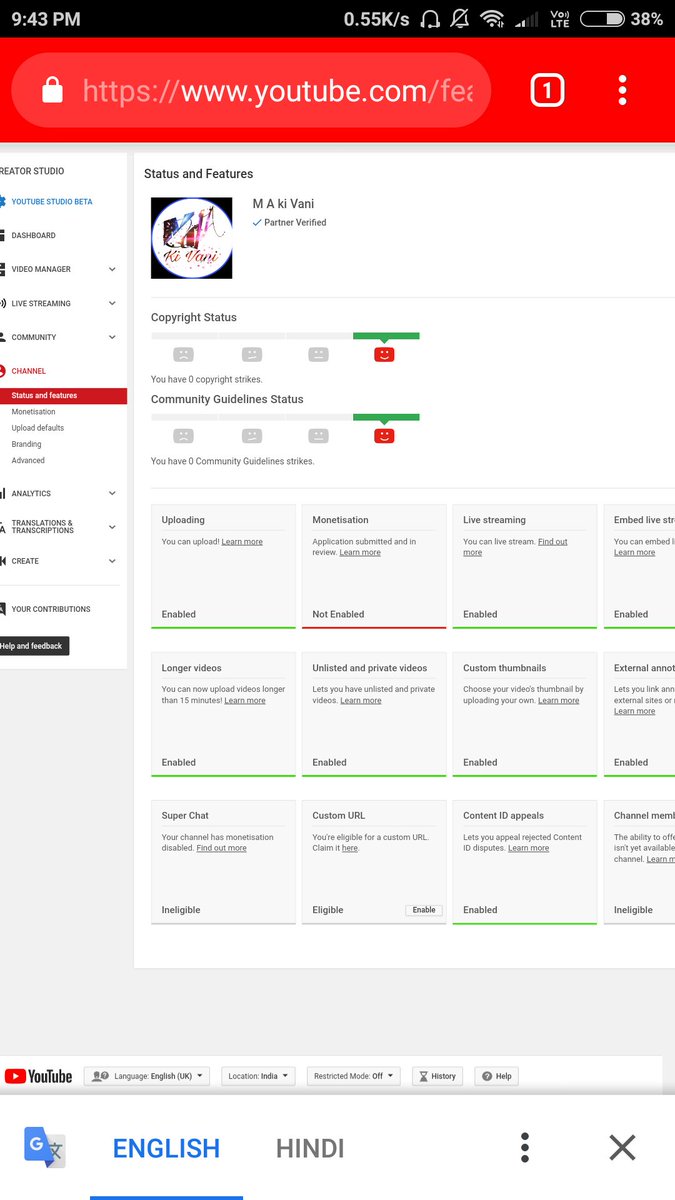Screen dimensions: 675x1200
Task: Select HINDI in translate bar
Action: 310,1148
